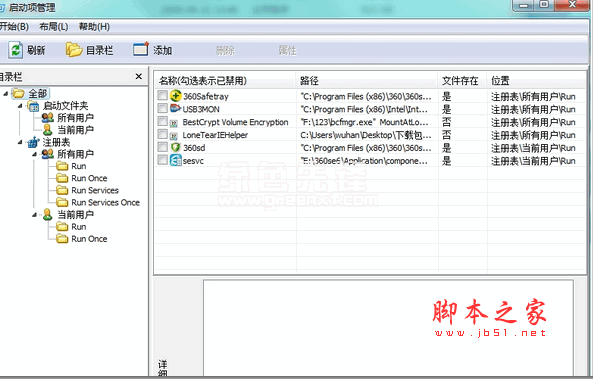Select the USB3MON entry name

pos(201,109)
